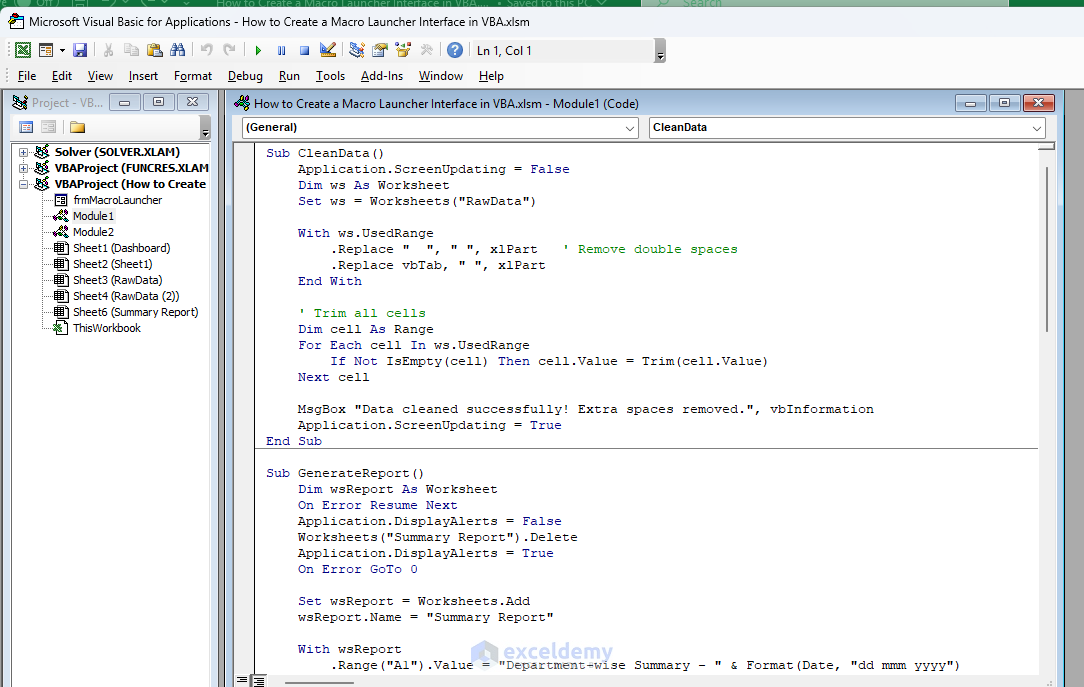
Task: Run macro with green play icon
Action: tap(258, 50)
